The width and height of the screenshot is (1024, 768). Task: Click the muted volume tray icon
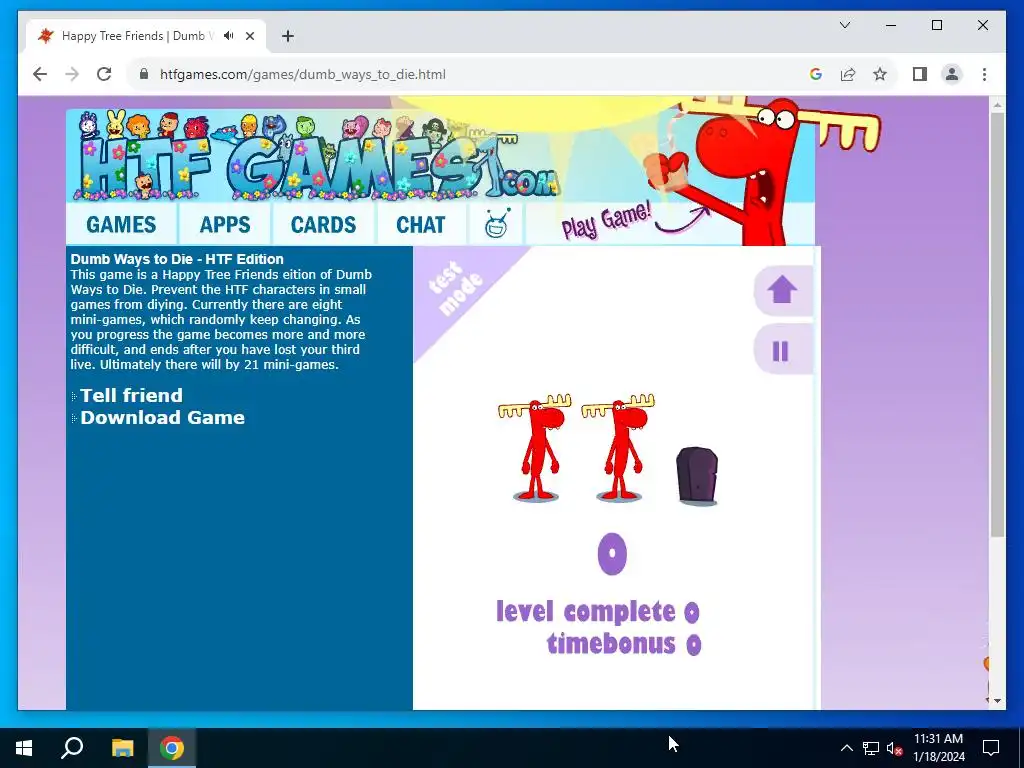(x=894, y=748)
